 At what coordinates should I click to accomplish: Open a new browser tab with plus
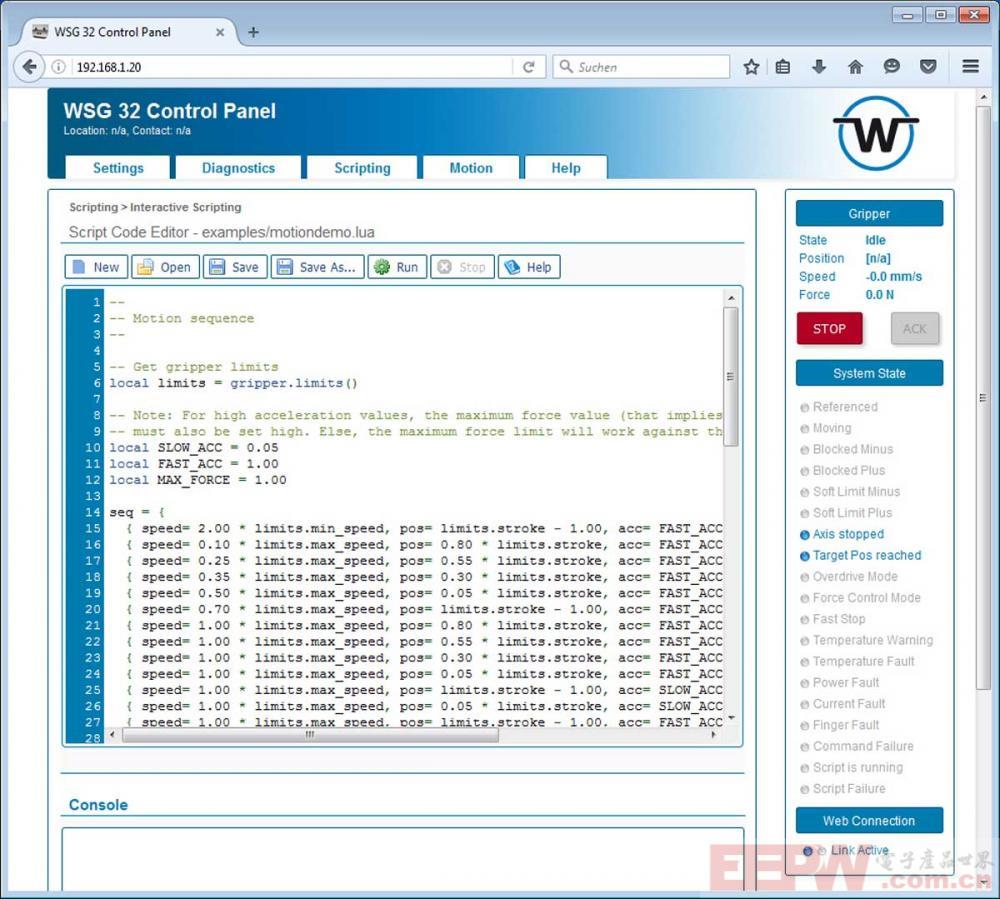253,32
